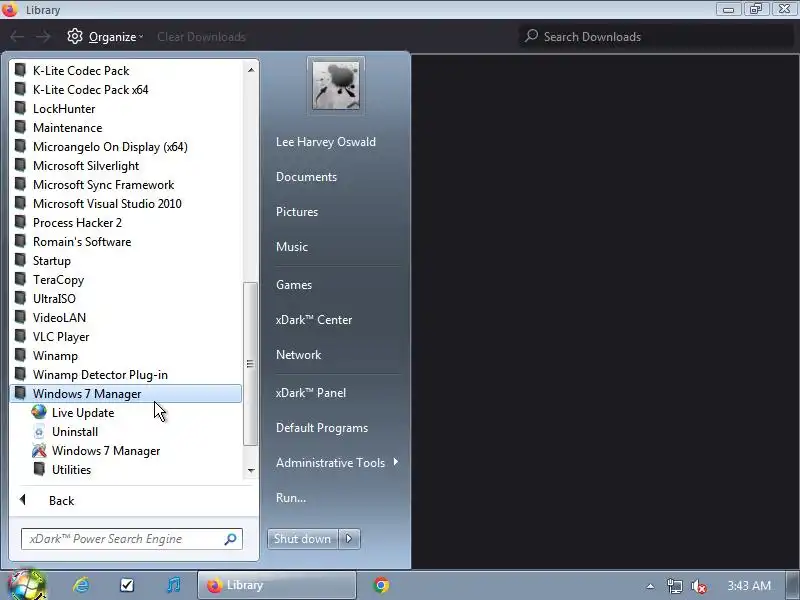Open Microangelo On Display (x64) folder
The width and height of the screenshot is (800, 600).
coord(125,146)
